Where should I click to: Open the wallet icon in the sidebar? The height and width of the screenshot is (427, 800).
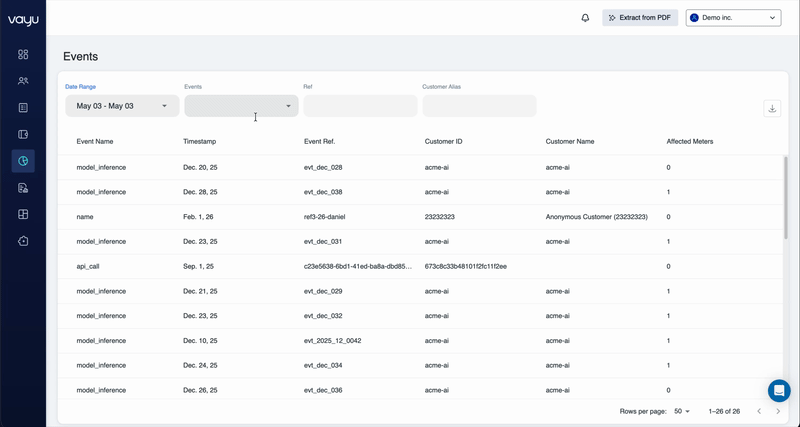pos(23,134)
